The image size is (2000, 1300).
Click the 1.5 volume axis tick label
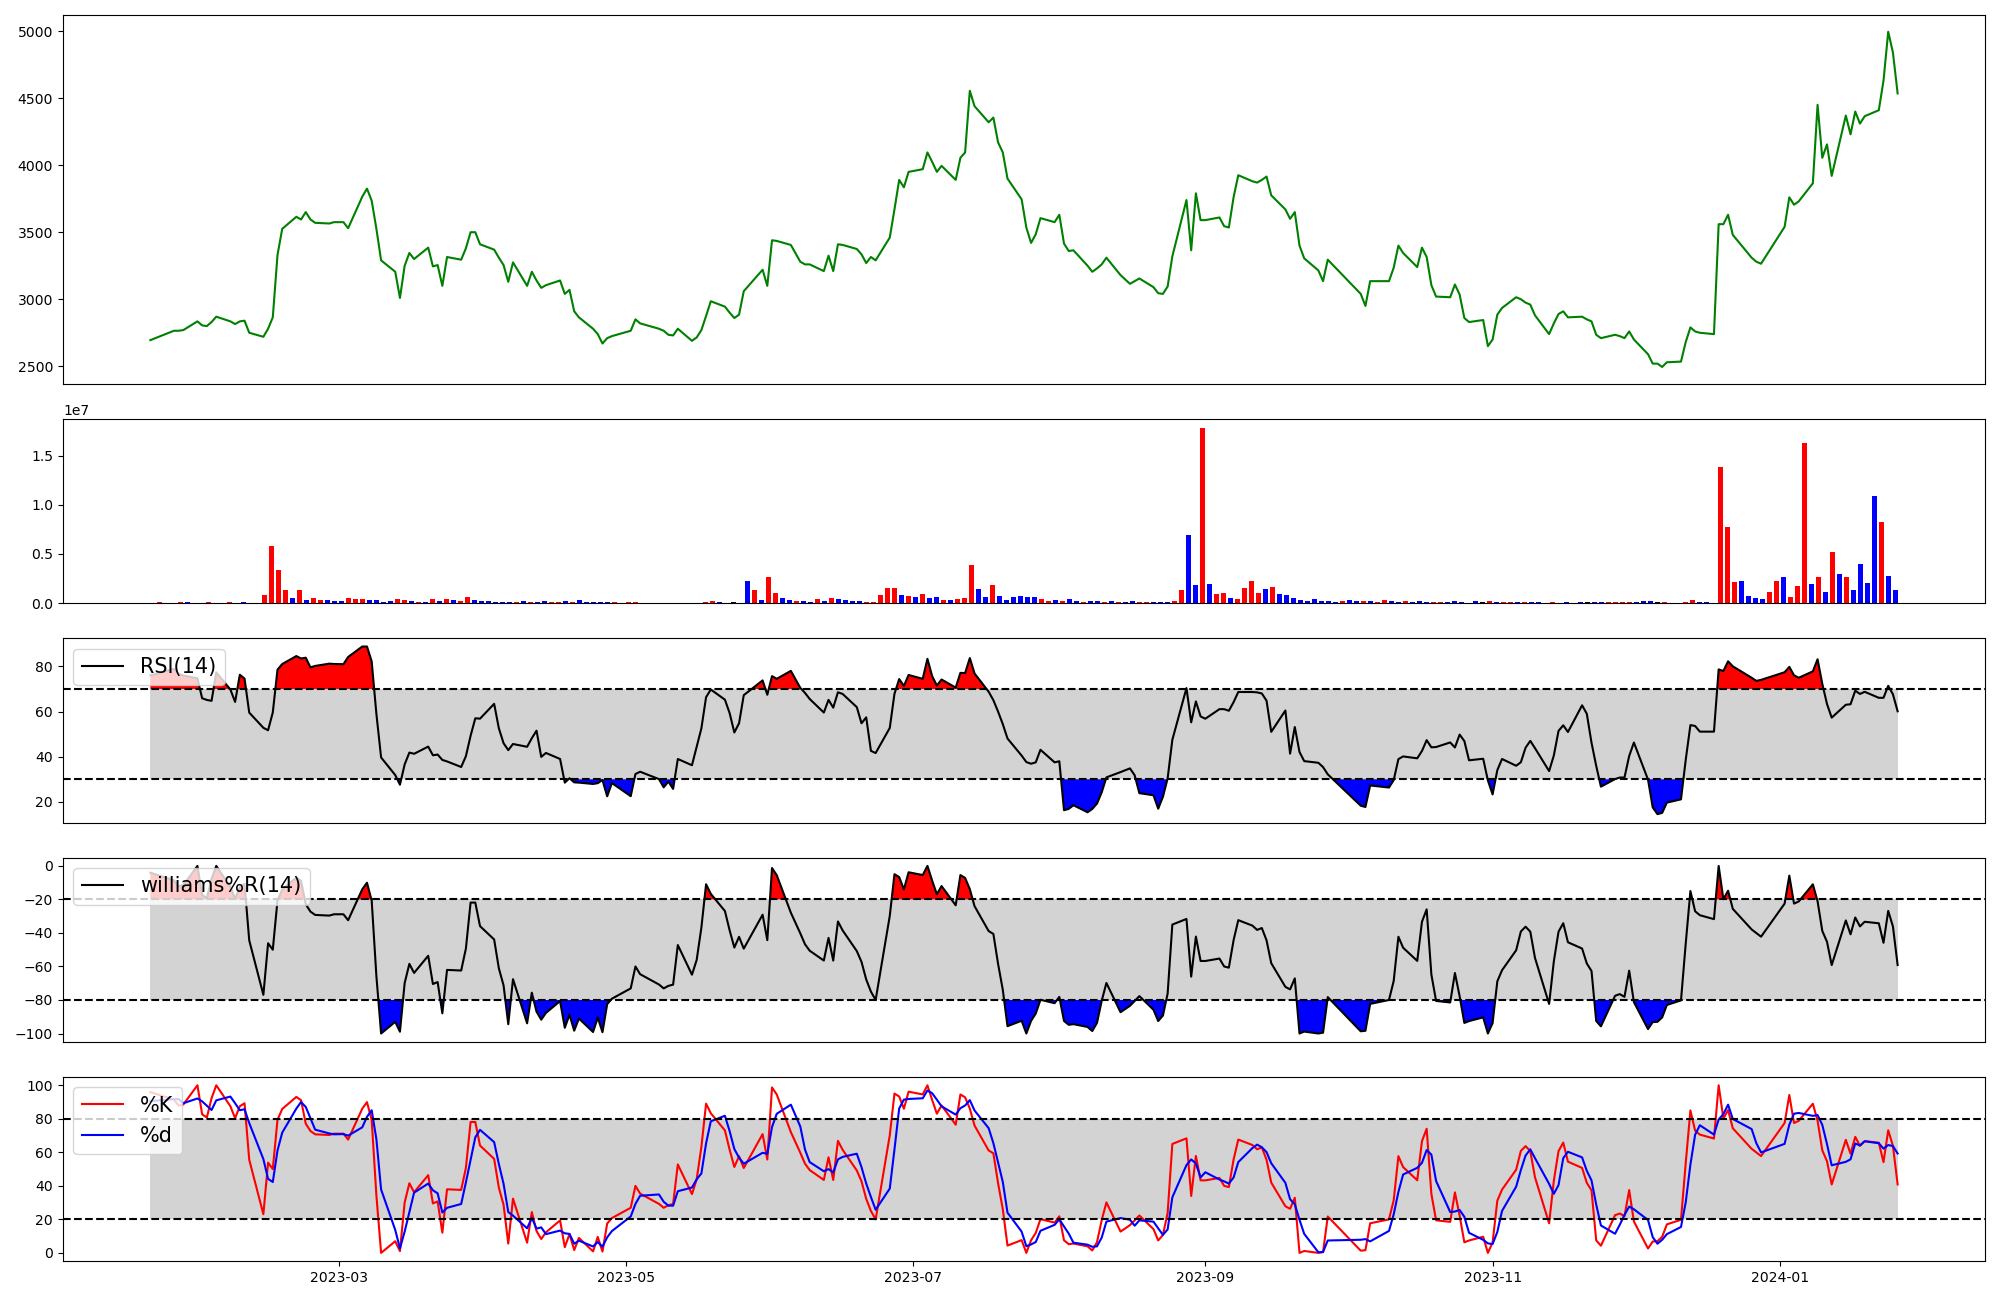(x=44, y=457)
